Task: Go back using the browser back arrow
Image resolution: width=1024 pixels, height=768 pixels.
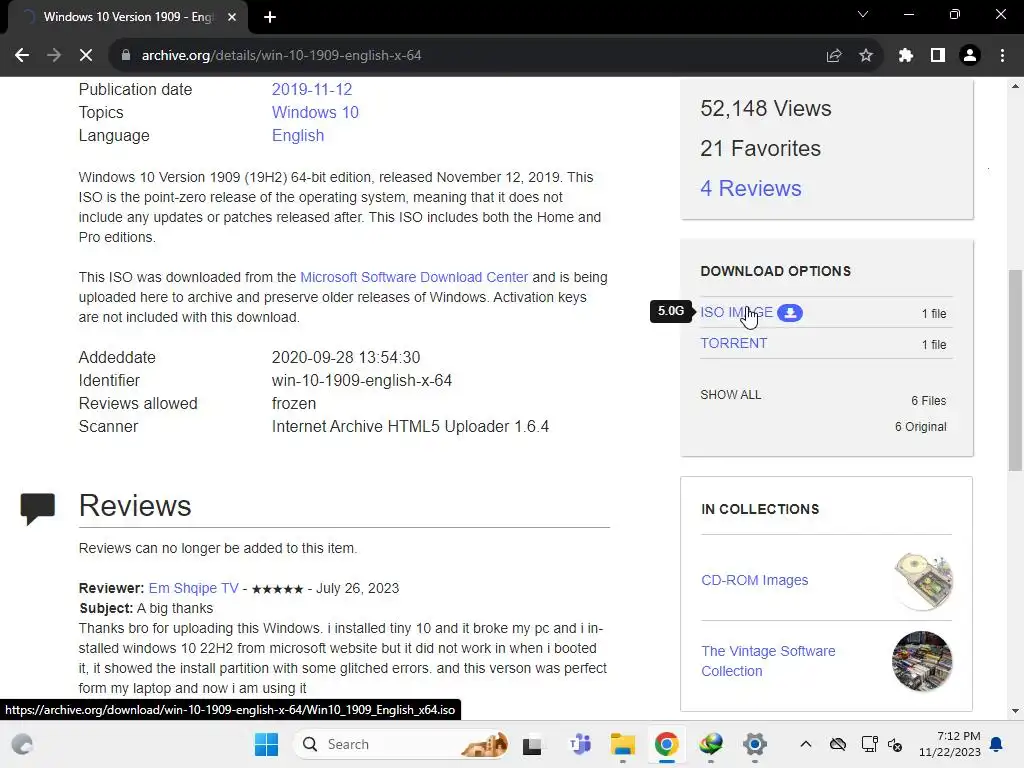Action: pyautogui.click(x=22, y=56)
